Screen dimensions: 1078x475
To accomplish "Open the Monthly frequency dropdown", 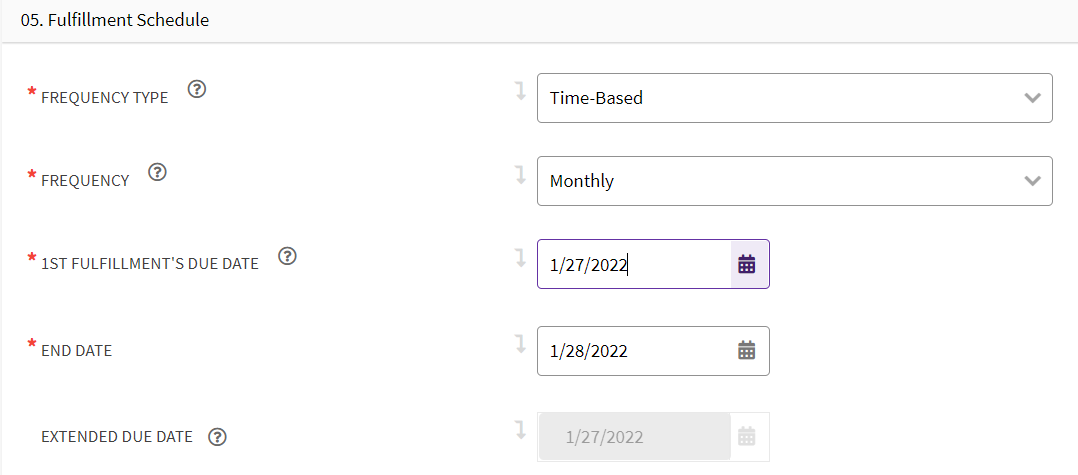I will (795, 181).
